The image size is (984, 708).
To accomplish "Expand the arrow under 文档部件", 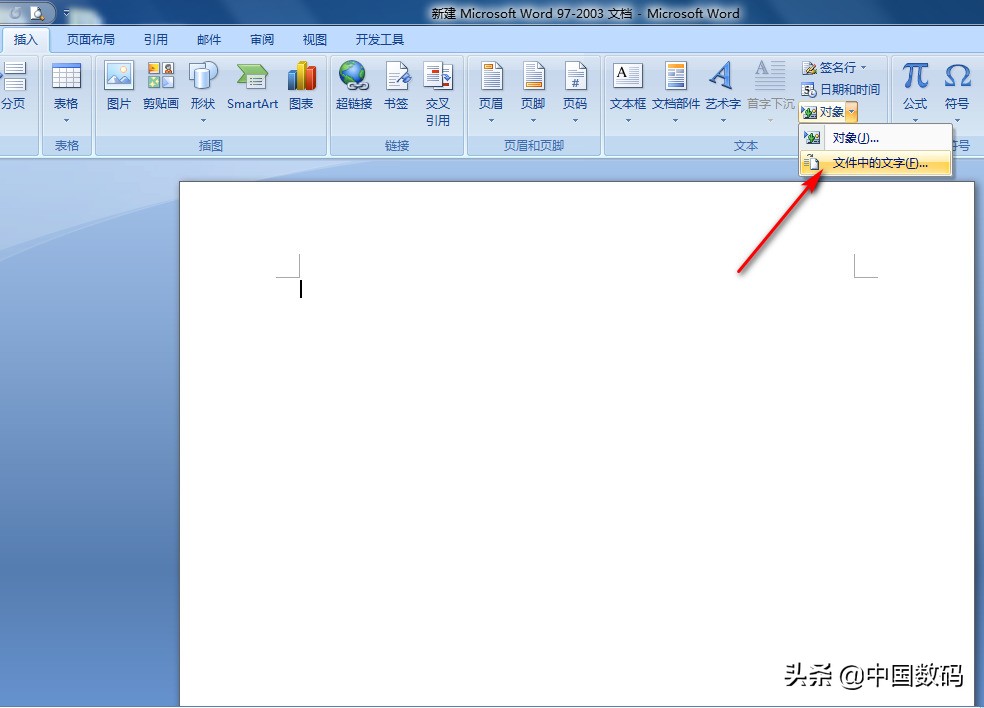I will click(x=675, y=121).
